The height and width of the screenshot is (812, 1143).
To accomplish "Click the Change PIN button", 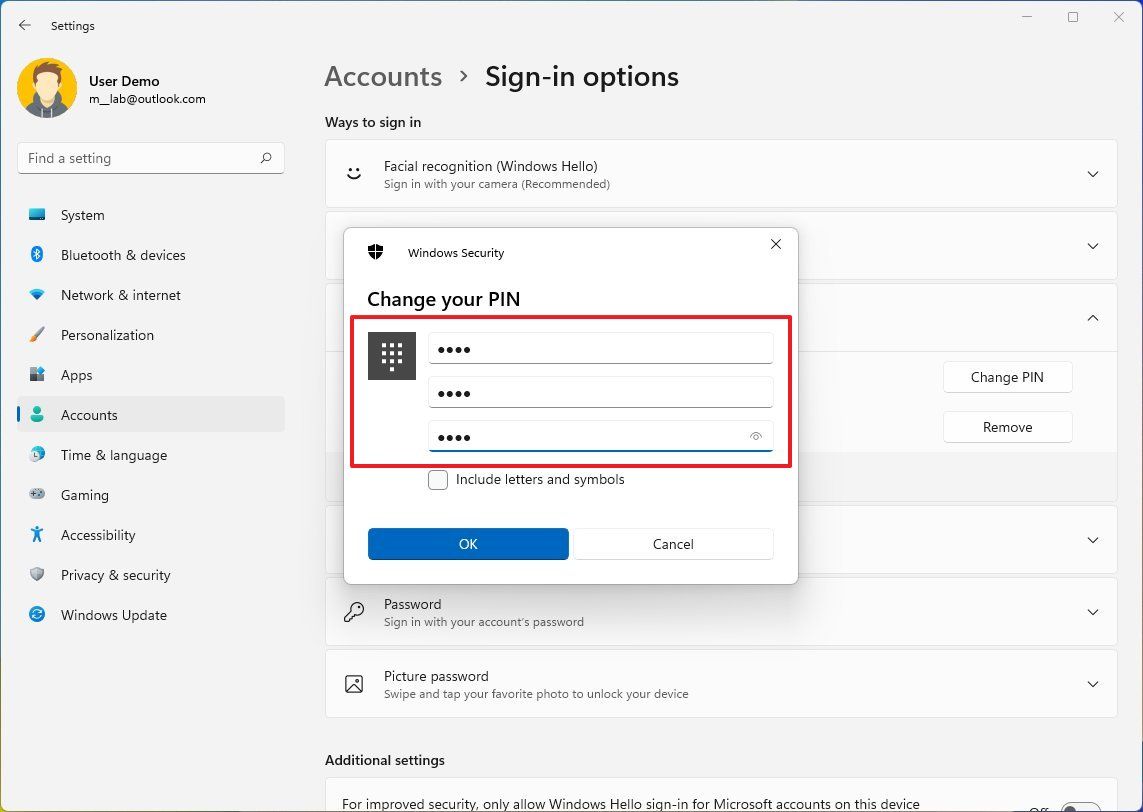I will pos(1007,377).
